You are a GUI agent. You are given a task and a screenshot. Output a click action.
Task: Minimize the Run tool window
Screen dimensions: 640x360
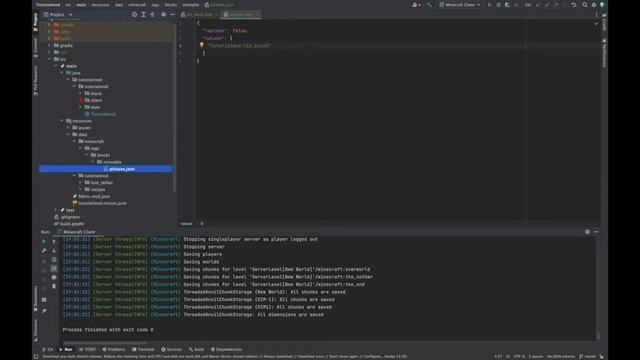tap(596, 232)
